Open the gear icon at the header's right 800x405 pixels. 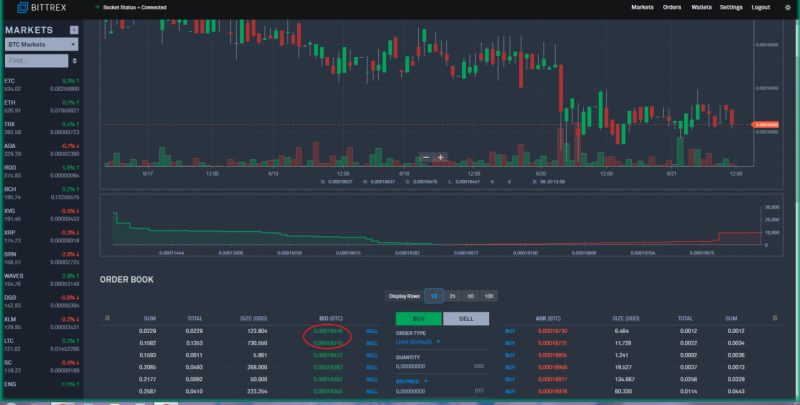click(x=787, y=7)
